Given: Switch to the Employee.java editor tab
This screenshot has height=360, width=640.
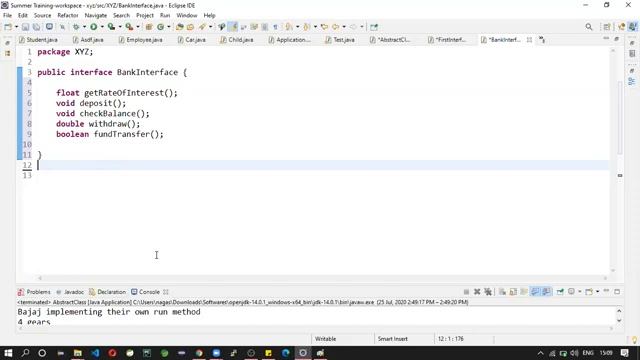Looking at the screenshot, I should point(141,40).
